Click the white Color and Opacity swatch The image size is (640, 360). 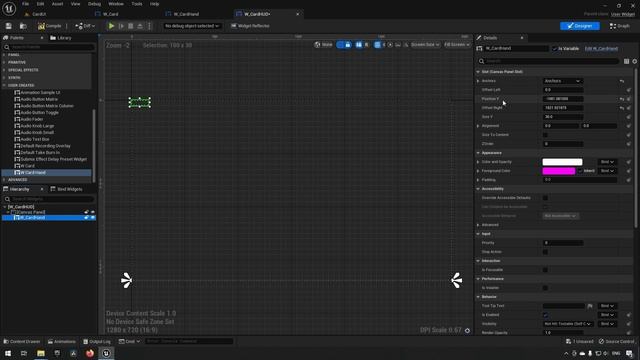point(562,162)
